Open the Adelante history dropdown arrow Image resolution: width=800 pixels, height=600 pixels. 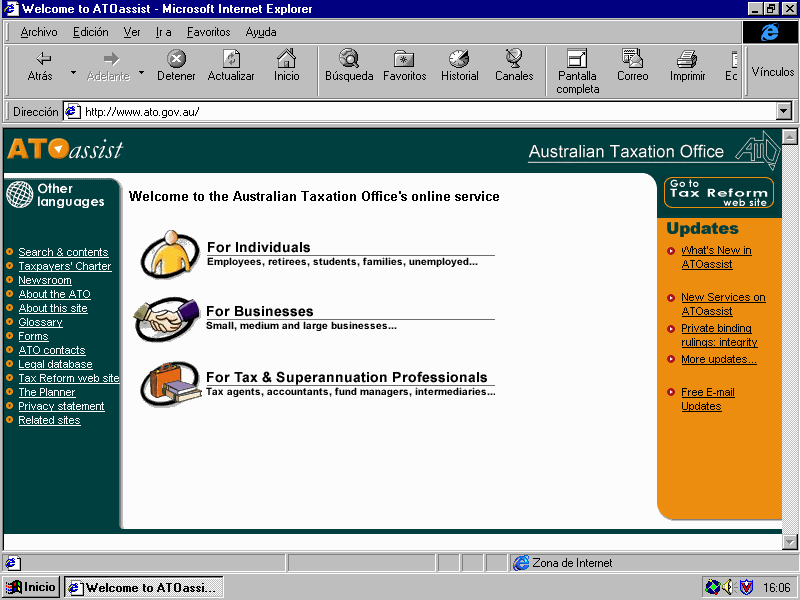(x=141, y=72)
